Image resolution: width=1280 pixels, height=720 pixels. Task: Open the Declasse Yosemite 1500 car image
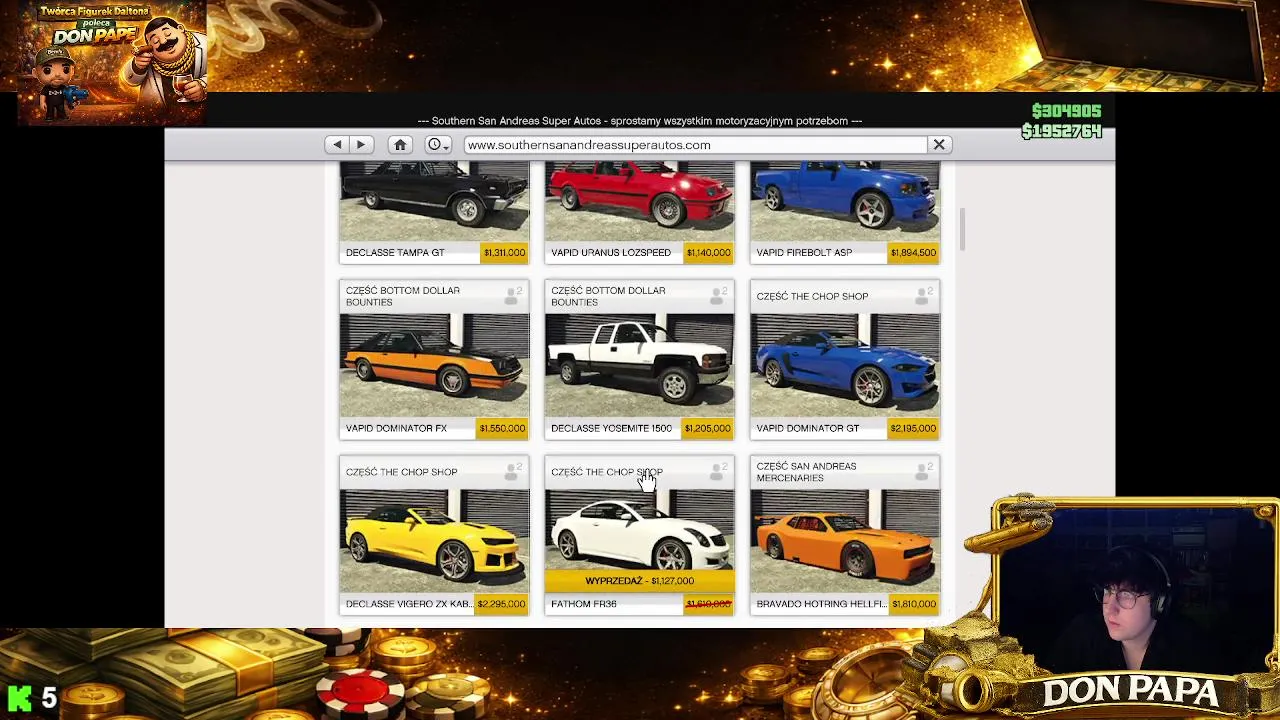(x=639, y=365)
